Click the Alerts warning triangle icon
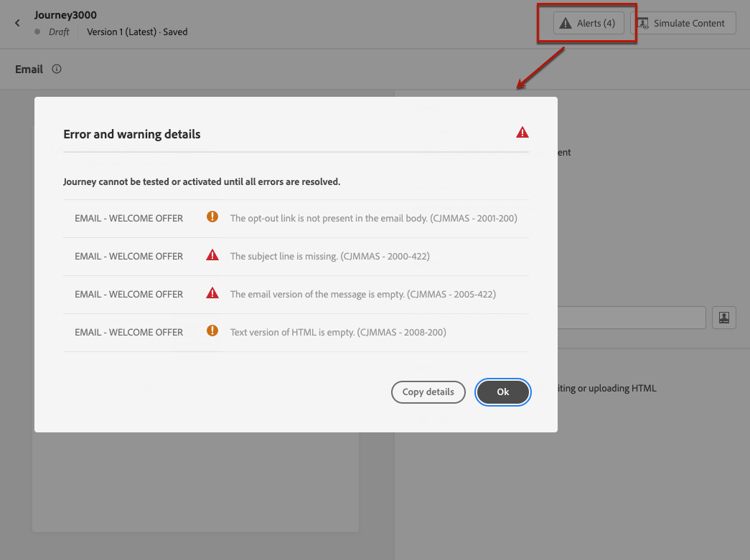 point(565,23)
